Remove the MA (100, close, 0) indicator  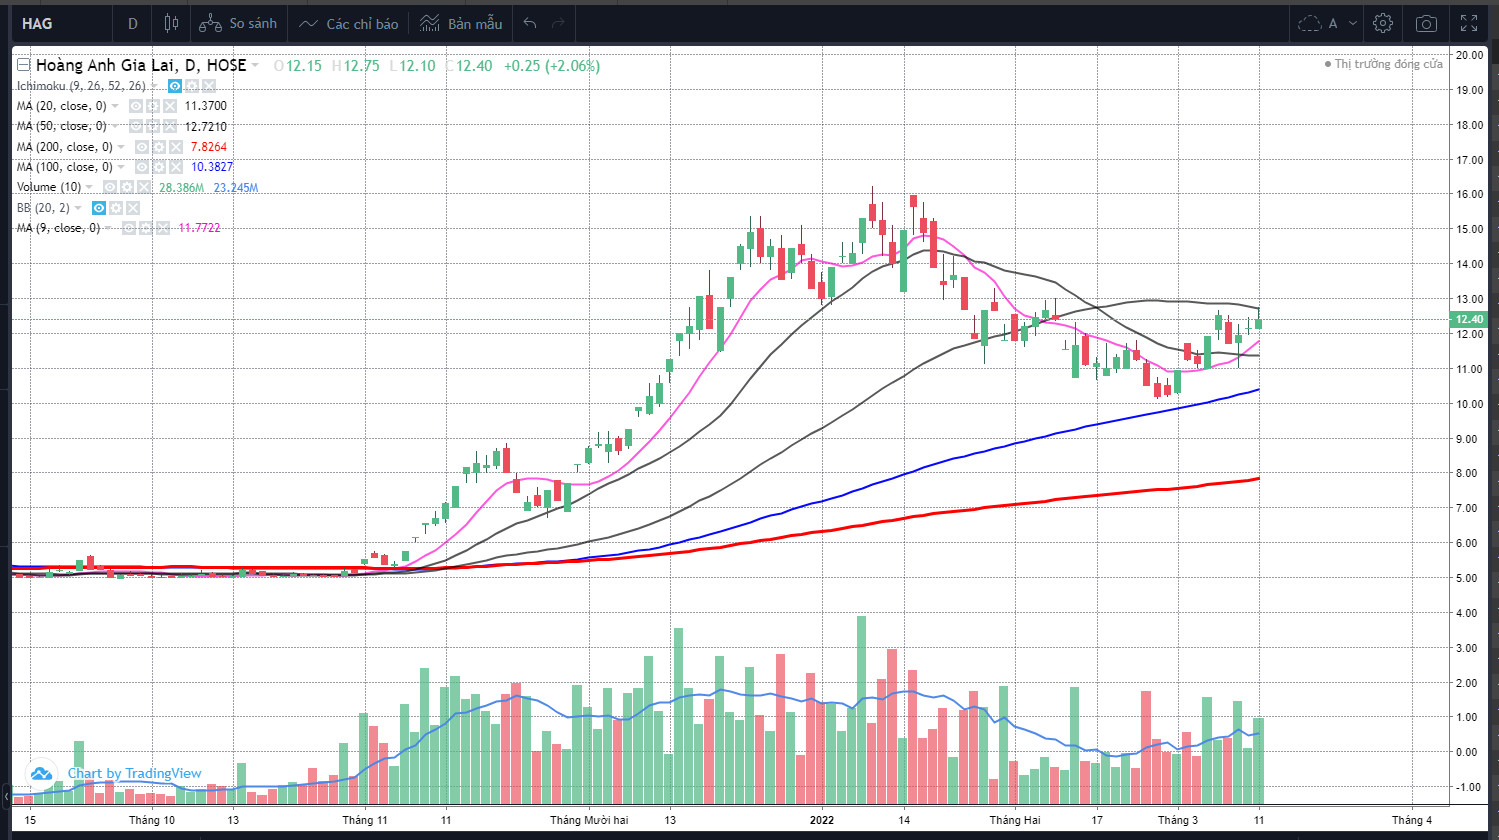[176, 167]
